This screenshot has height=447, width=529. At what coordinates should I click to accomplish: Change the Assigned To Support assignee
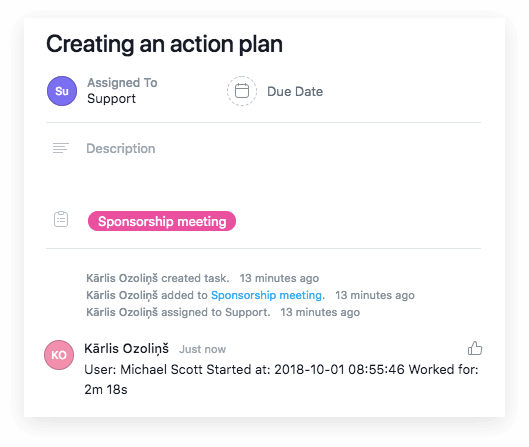tap(111, 99)
